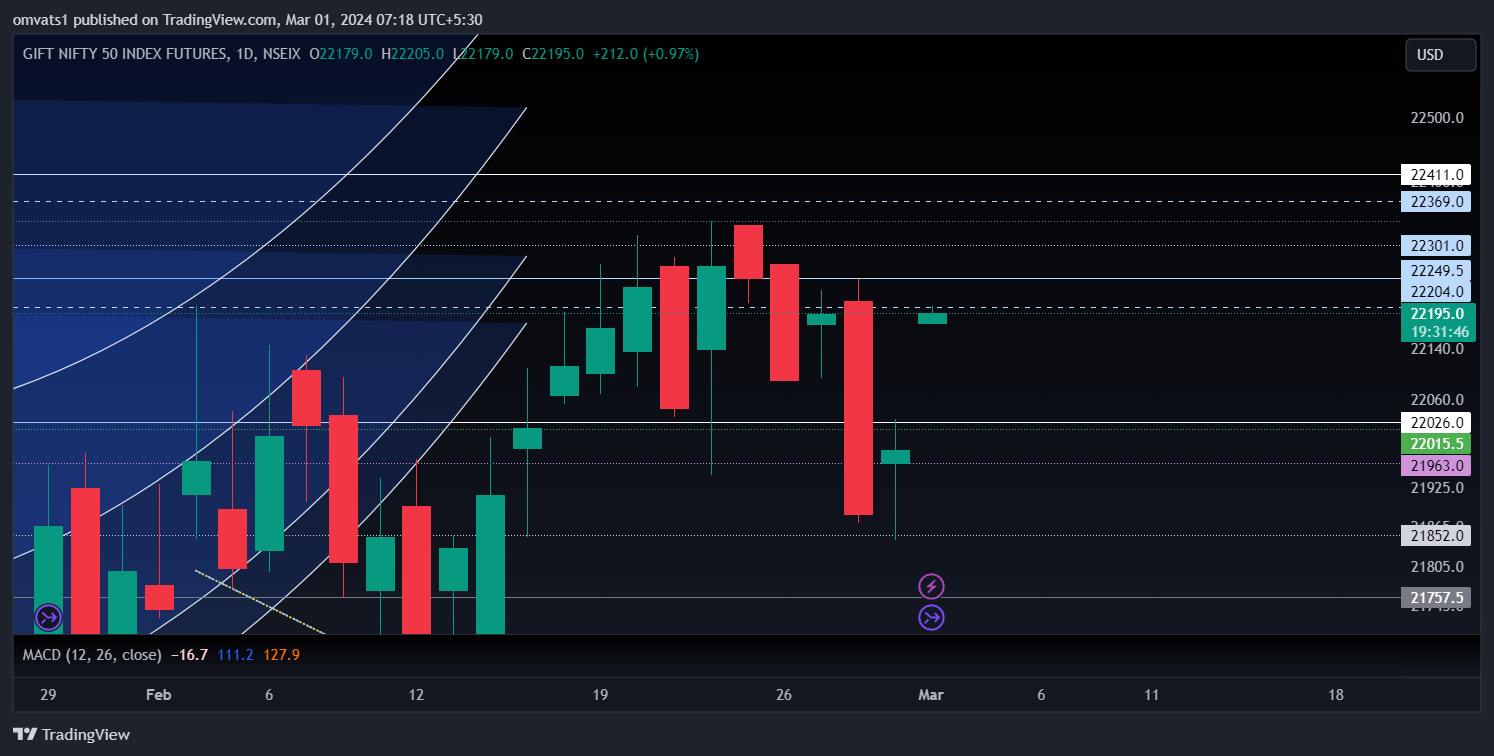Click the Feb label on the time axis
1494x756 pixels.
tap(158, 694)
